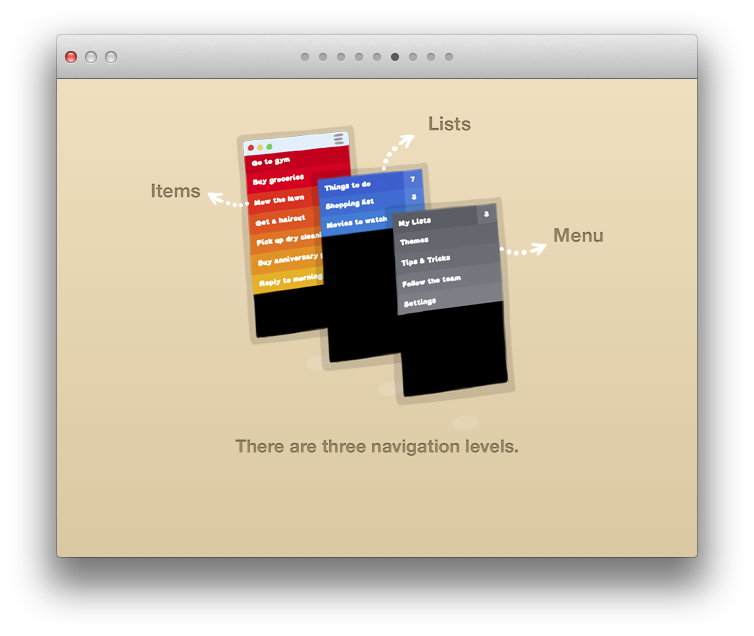Advance to the seventh page dot
Screen dimensions: 754x636
(x=413, y=57)
